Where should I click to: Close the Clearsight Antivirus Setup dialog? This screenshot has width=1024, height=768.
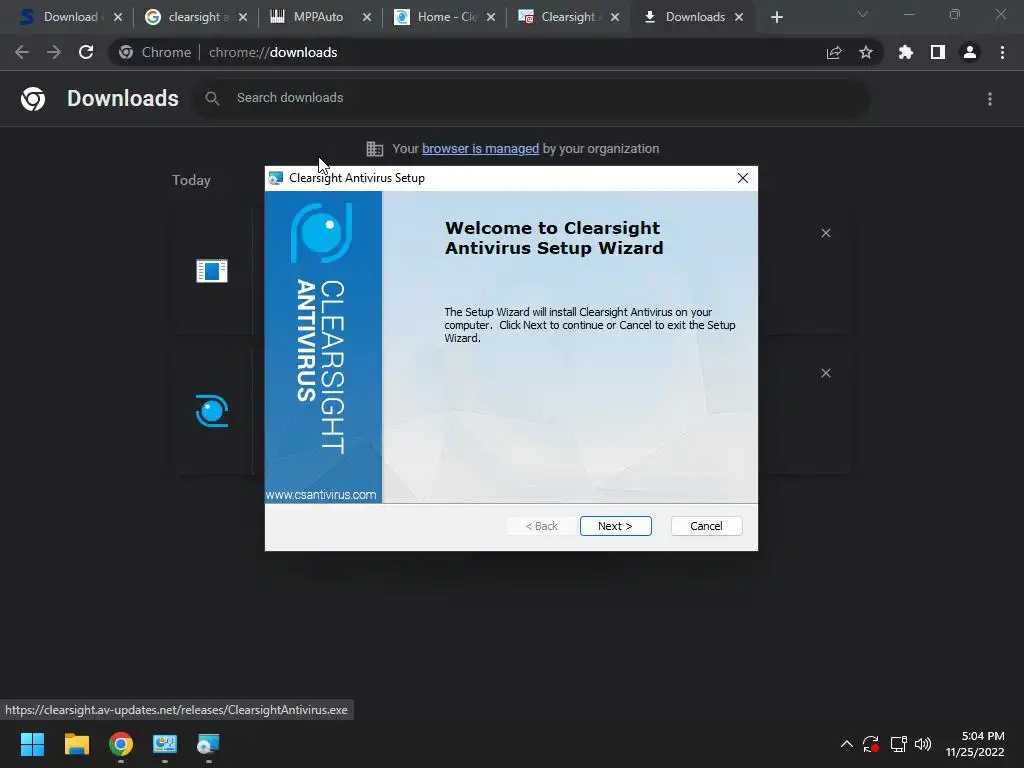[743, 178]
